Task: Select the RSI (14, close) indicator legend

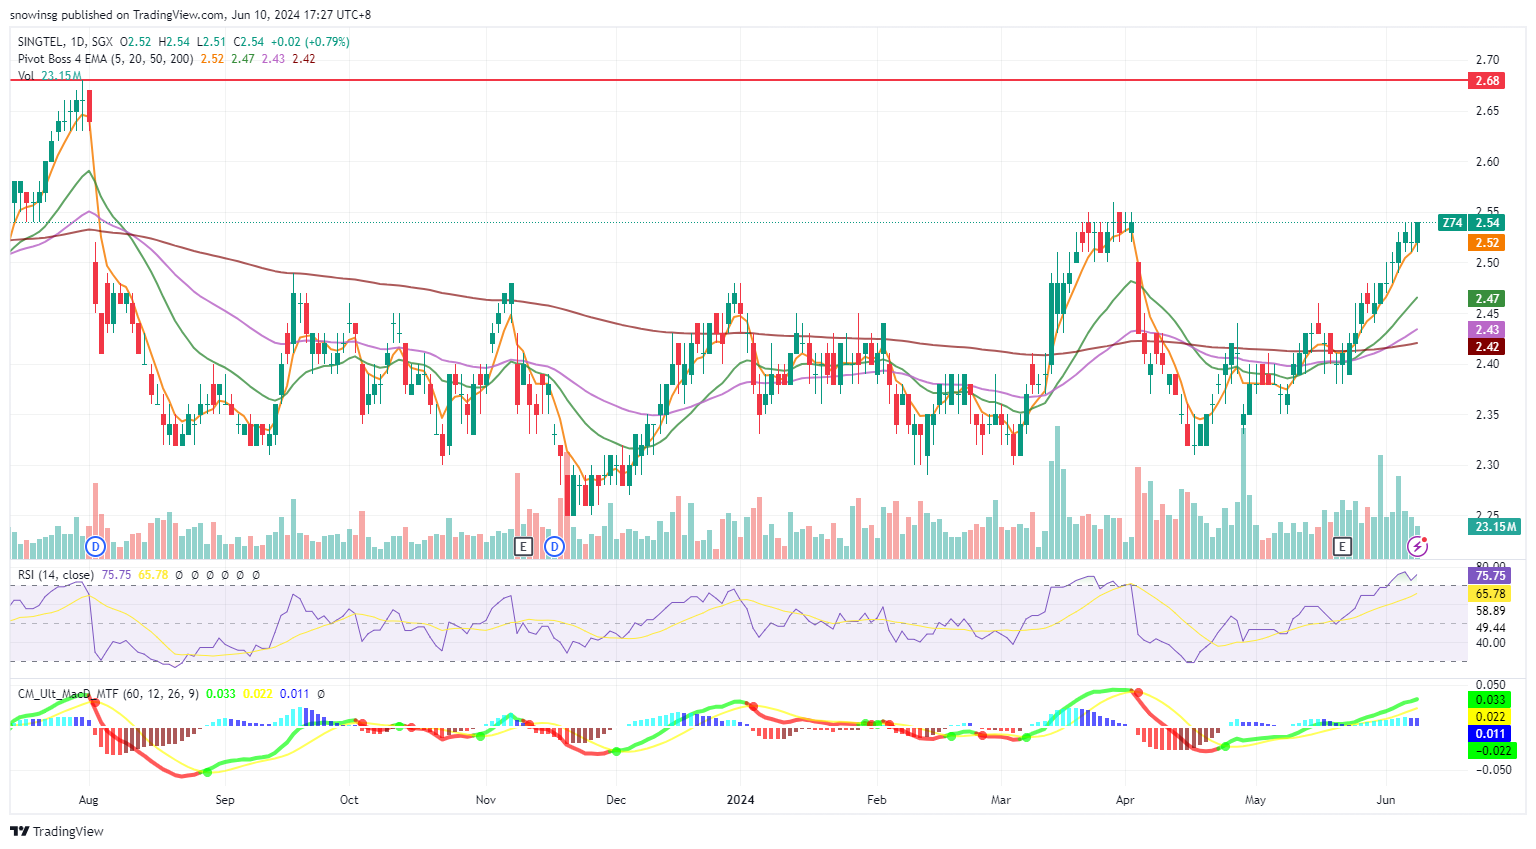Action: click(56, 575)
